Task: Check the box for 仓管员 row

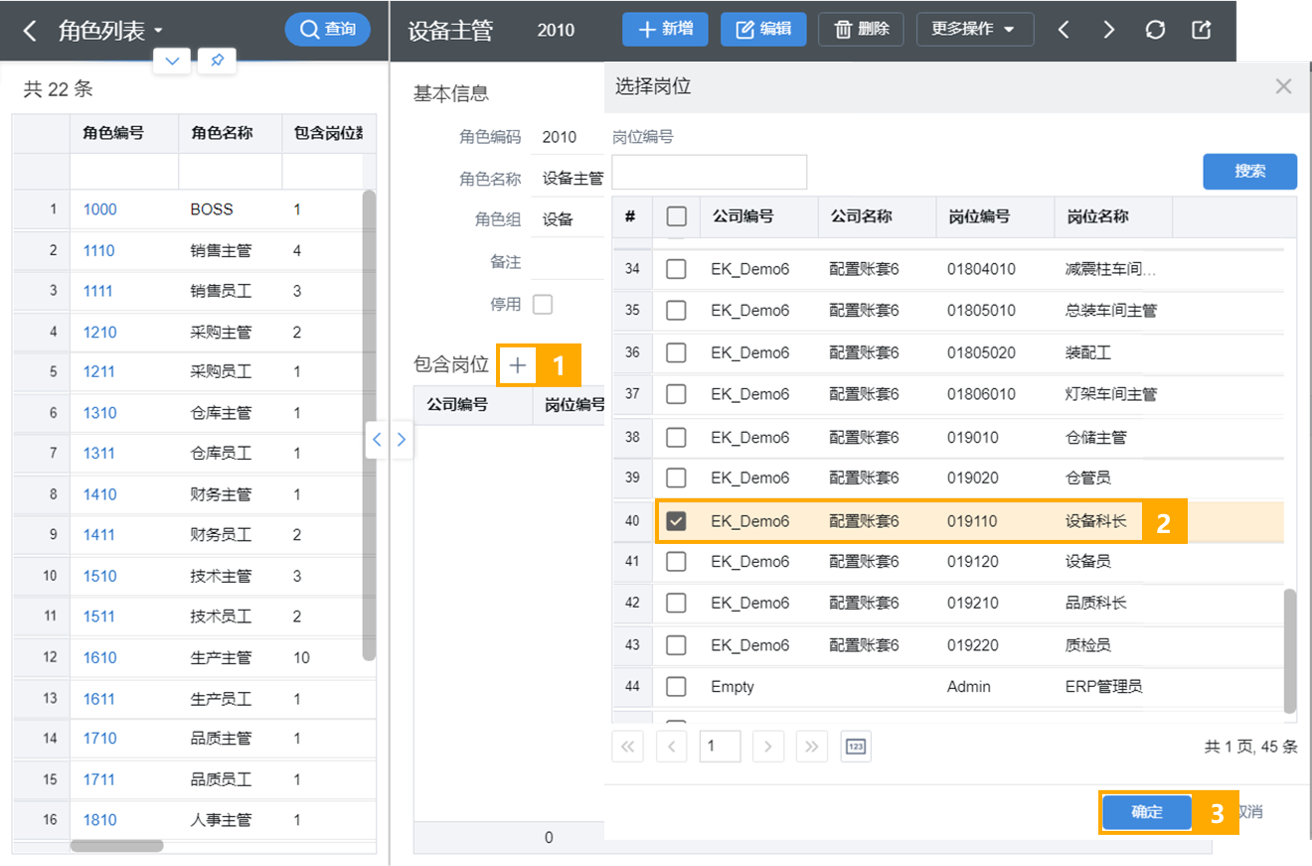Action: [x=677, y=478]
